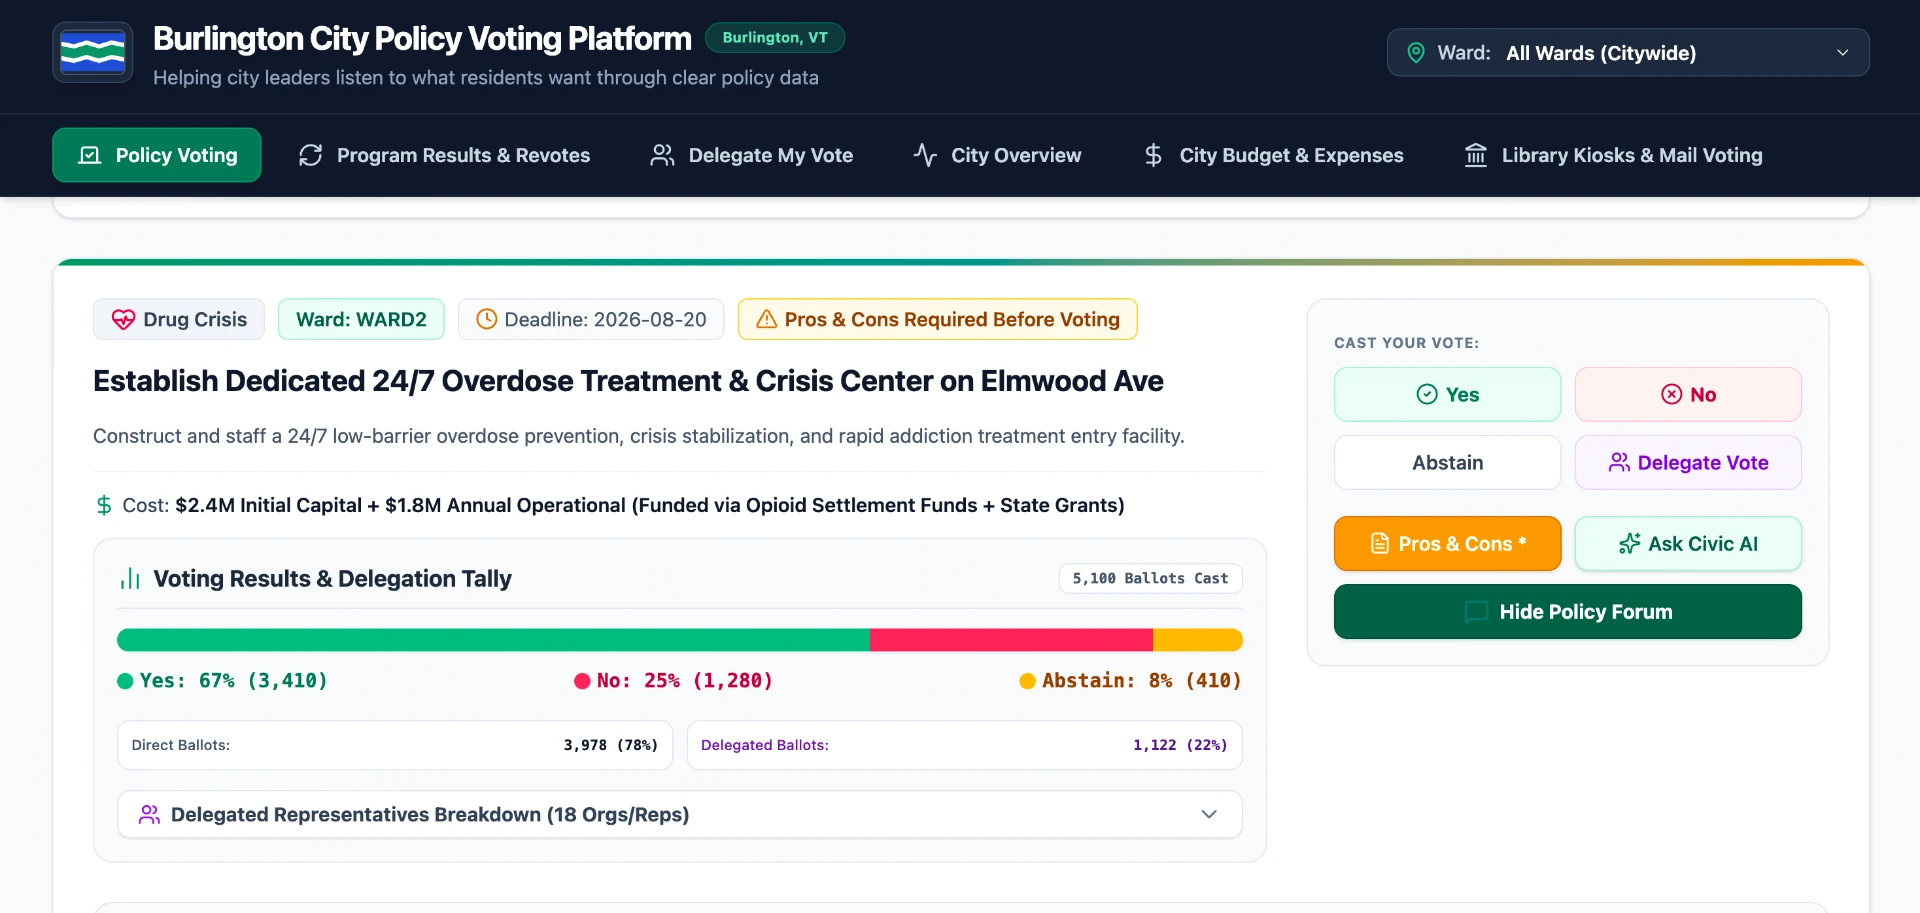The image size is (1920, 913).
Task: Click the 'Deadline: 2026-08-20' text
Action: [605, 319]
